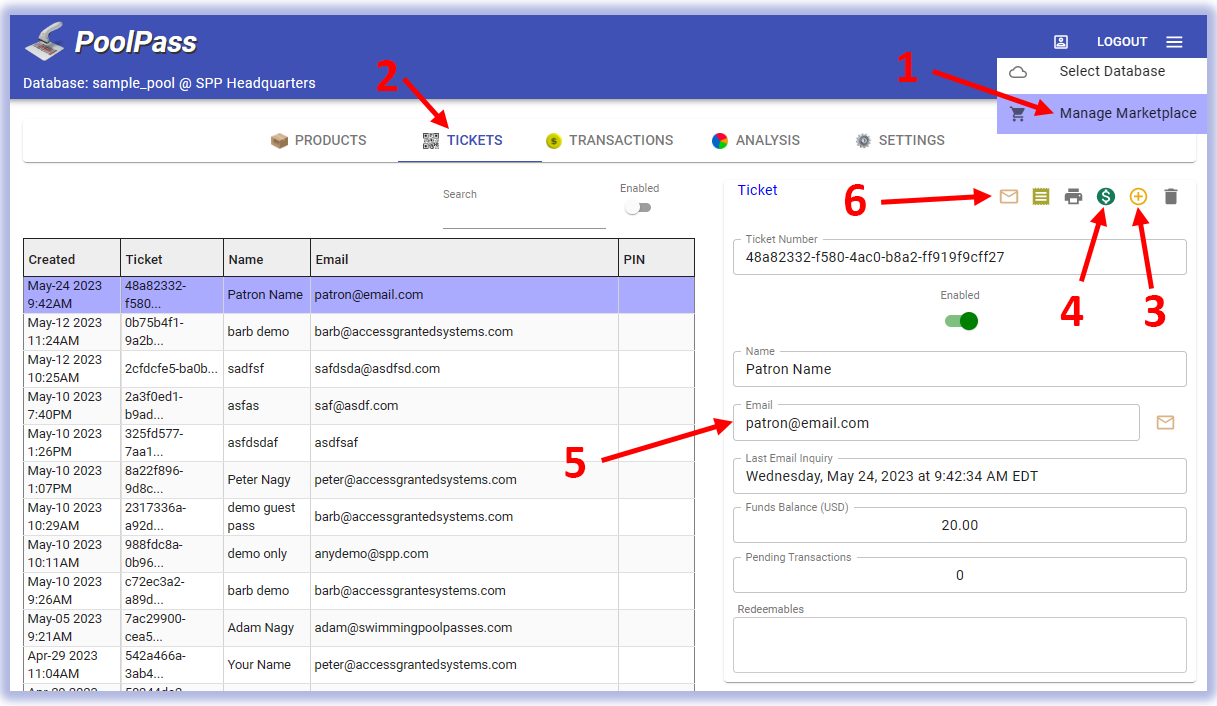Click ticket cell "542a466a-3ab4..."
1217x706 pixels.
172,665
